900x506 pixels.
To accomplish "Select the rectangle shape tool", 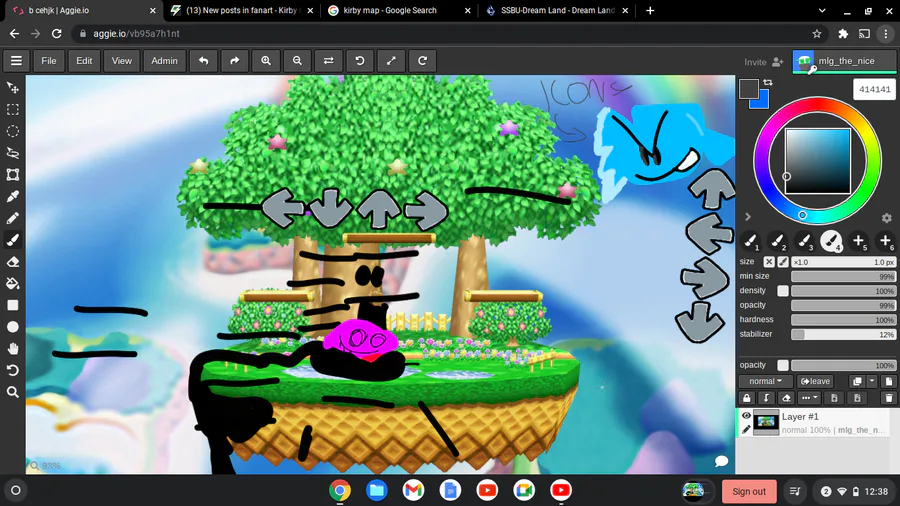I will click(13, 305).
